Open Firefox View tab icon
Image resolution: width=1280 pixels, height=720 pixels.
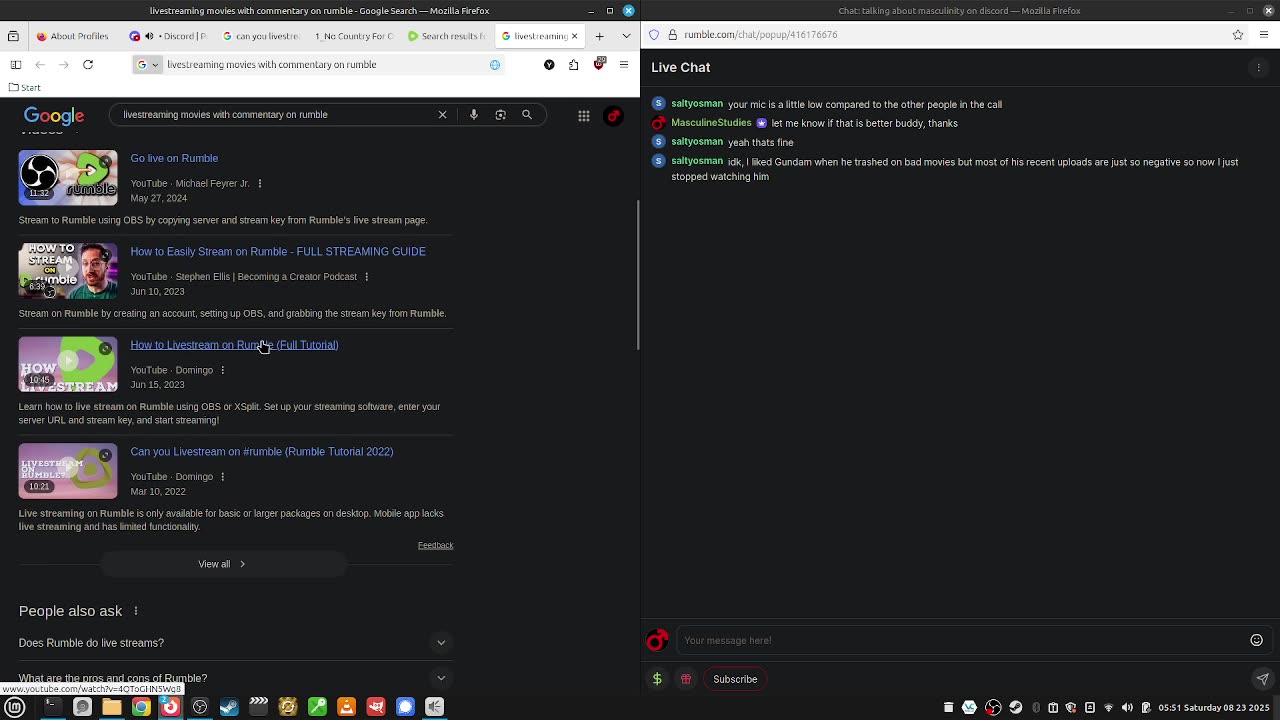[x=15, y=36]
